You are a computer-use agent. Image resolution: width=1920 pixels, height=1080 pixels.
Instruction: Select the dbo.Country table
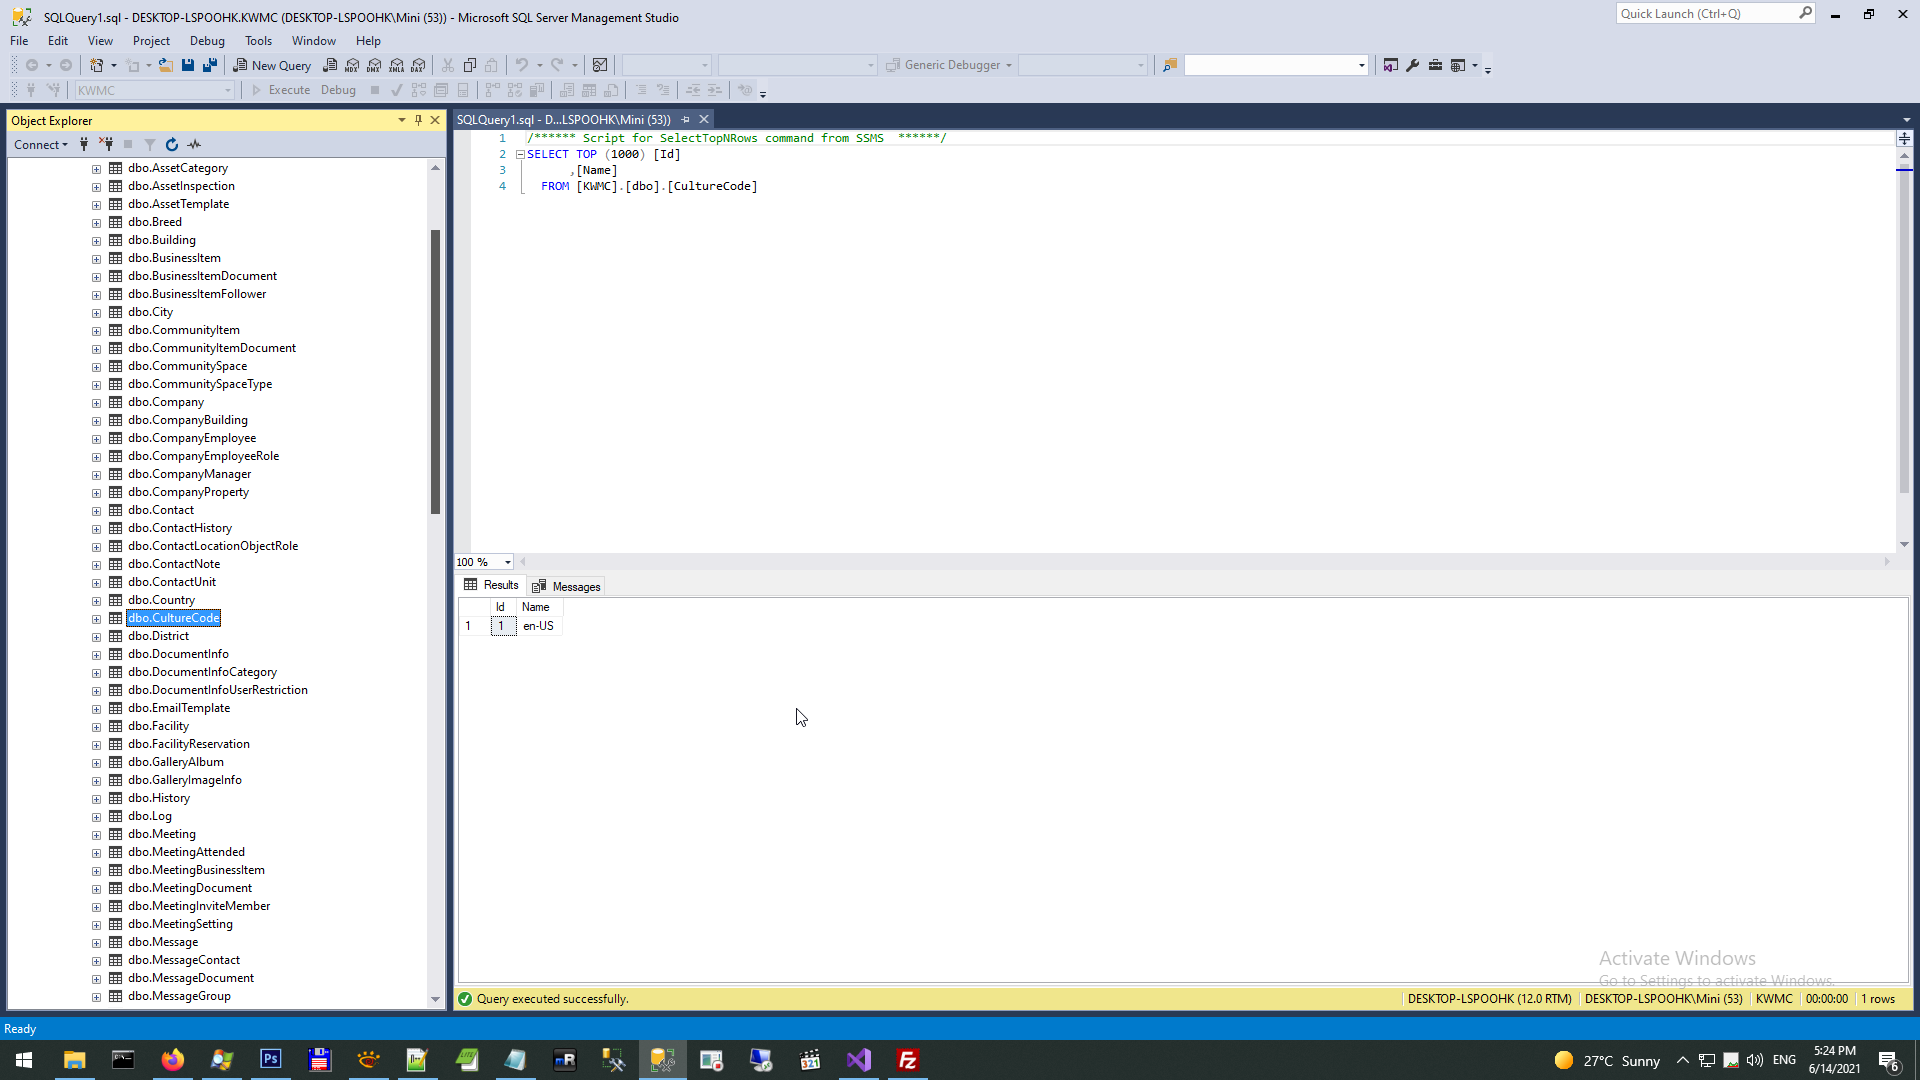pyautogui.click(x=161, y=600)
